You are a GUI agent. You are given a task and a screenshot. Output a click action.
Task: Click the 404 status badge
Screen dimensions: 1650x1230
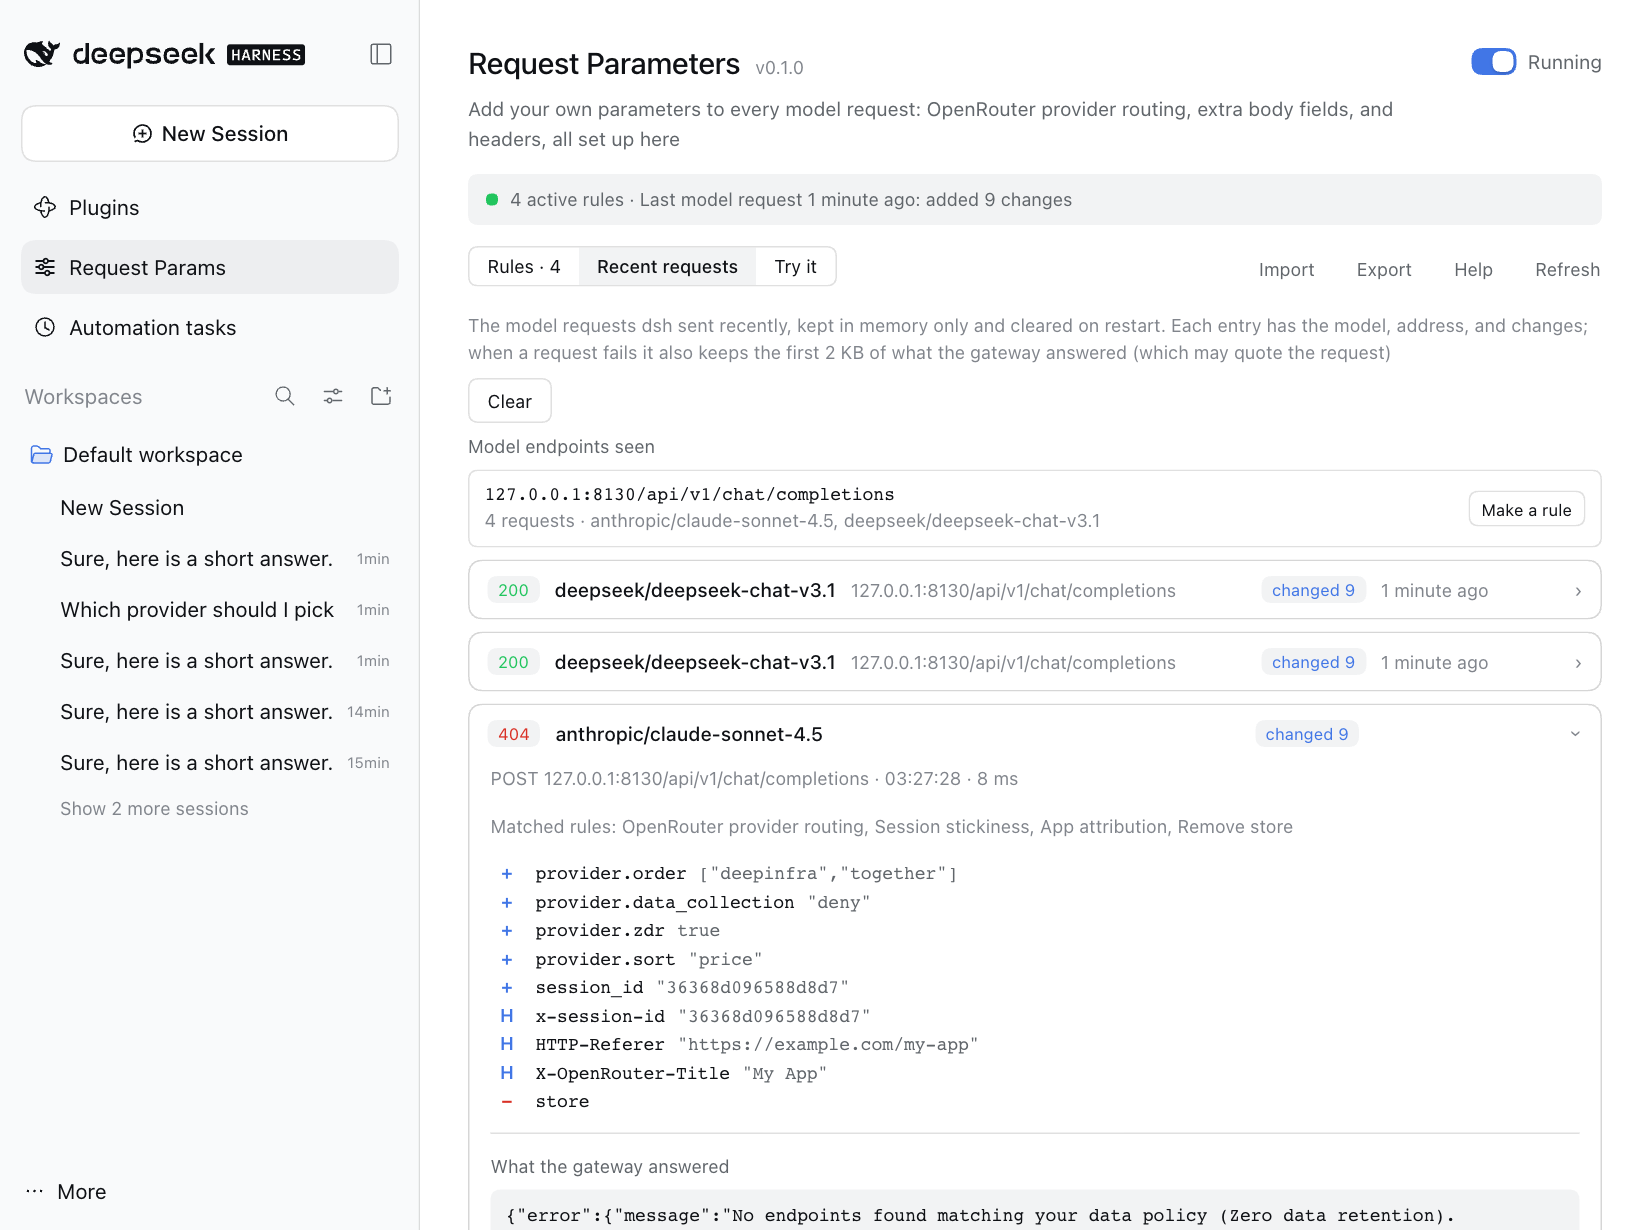tap(514, 734)
